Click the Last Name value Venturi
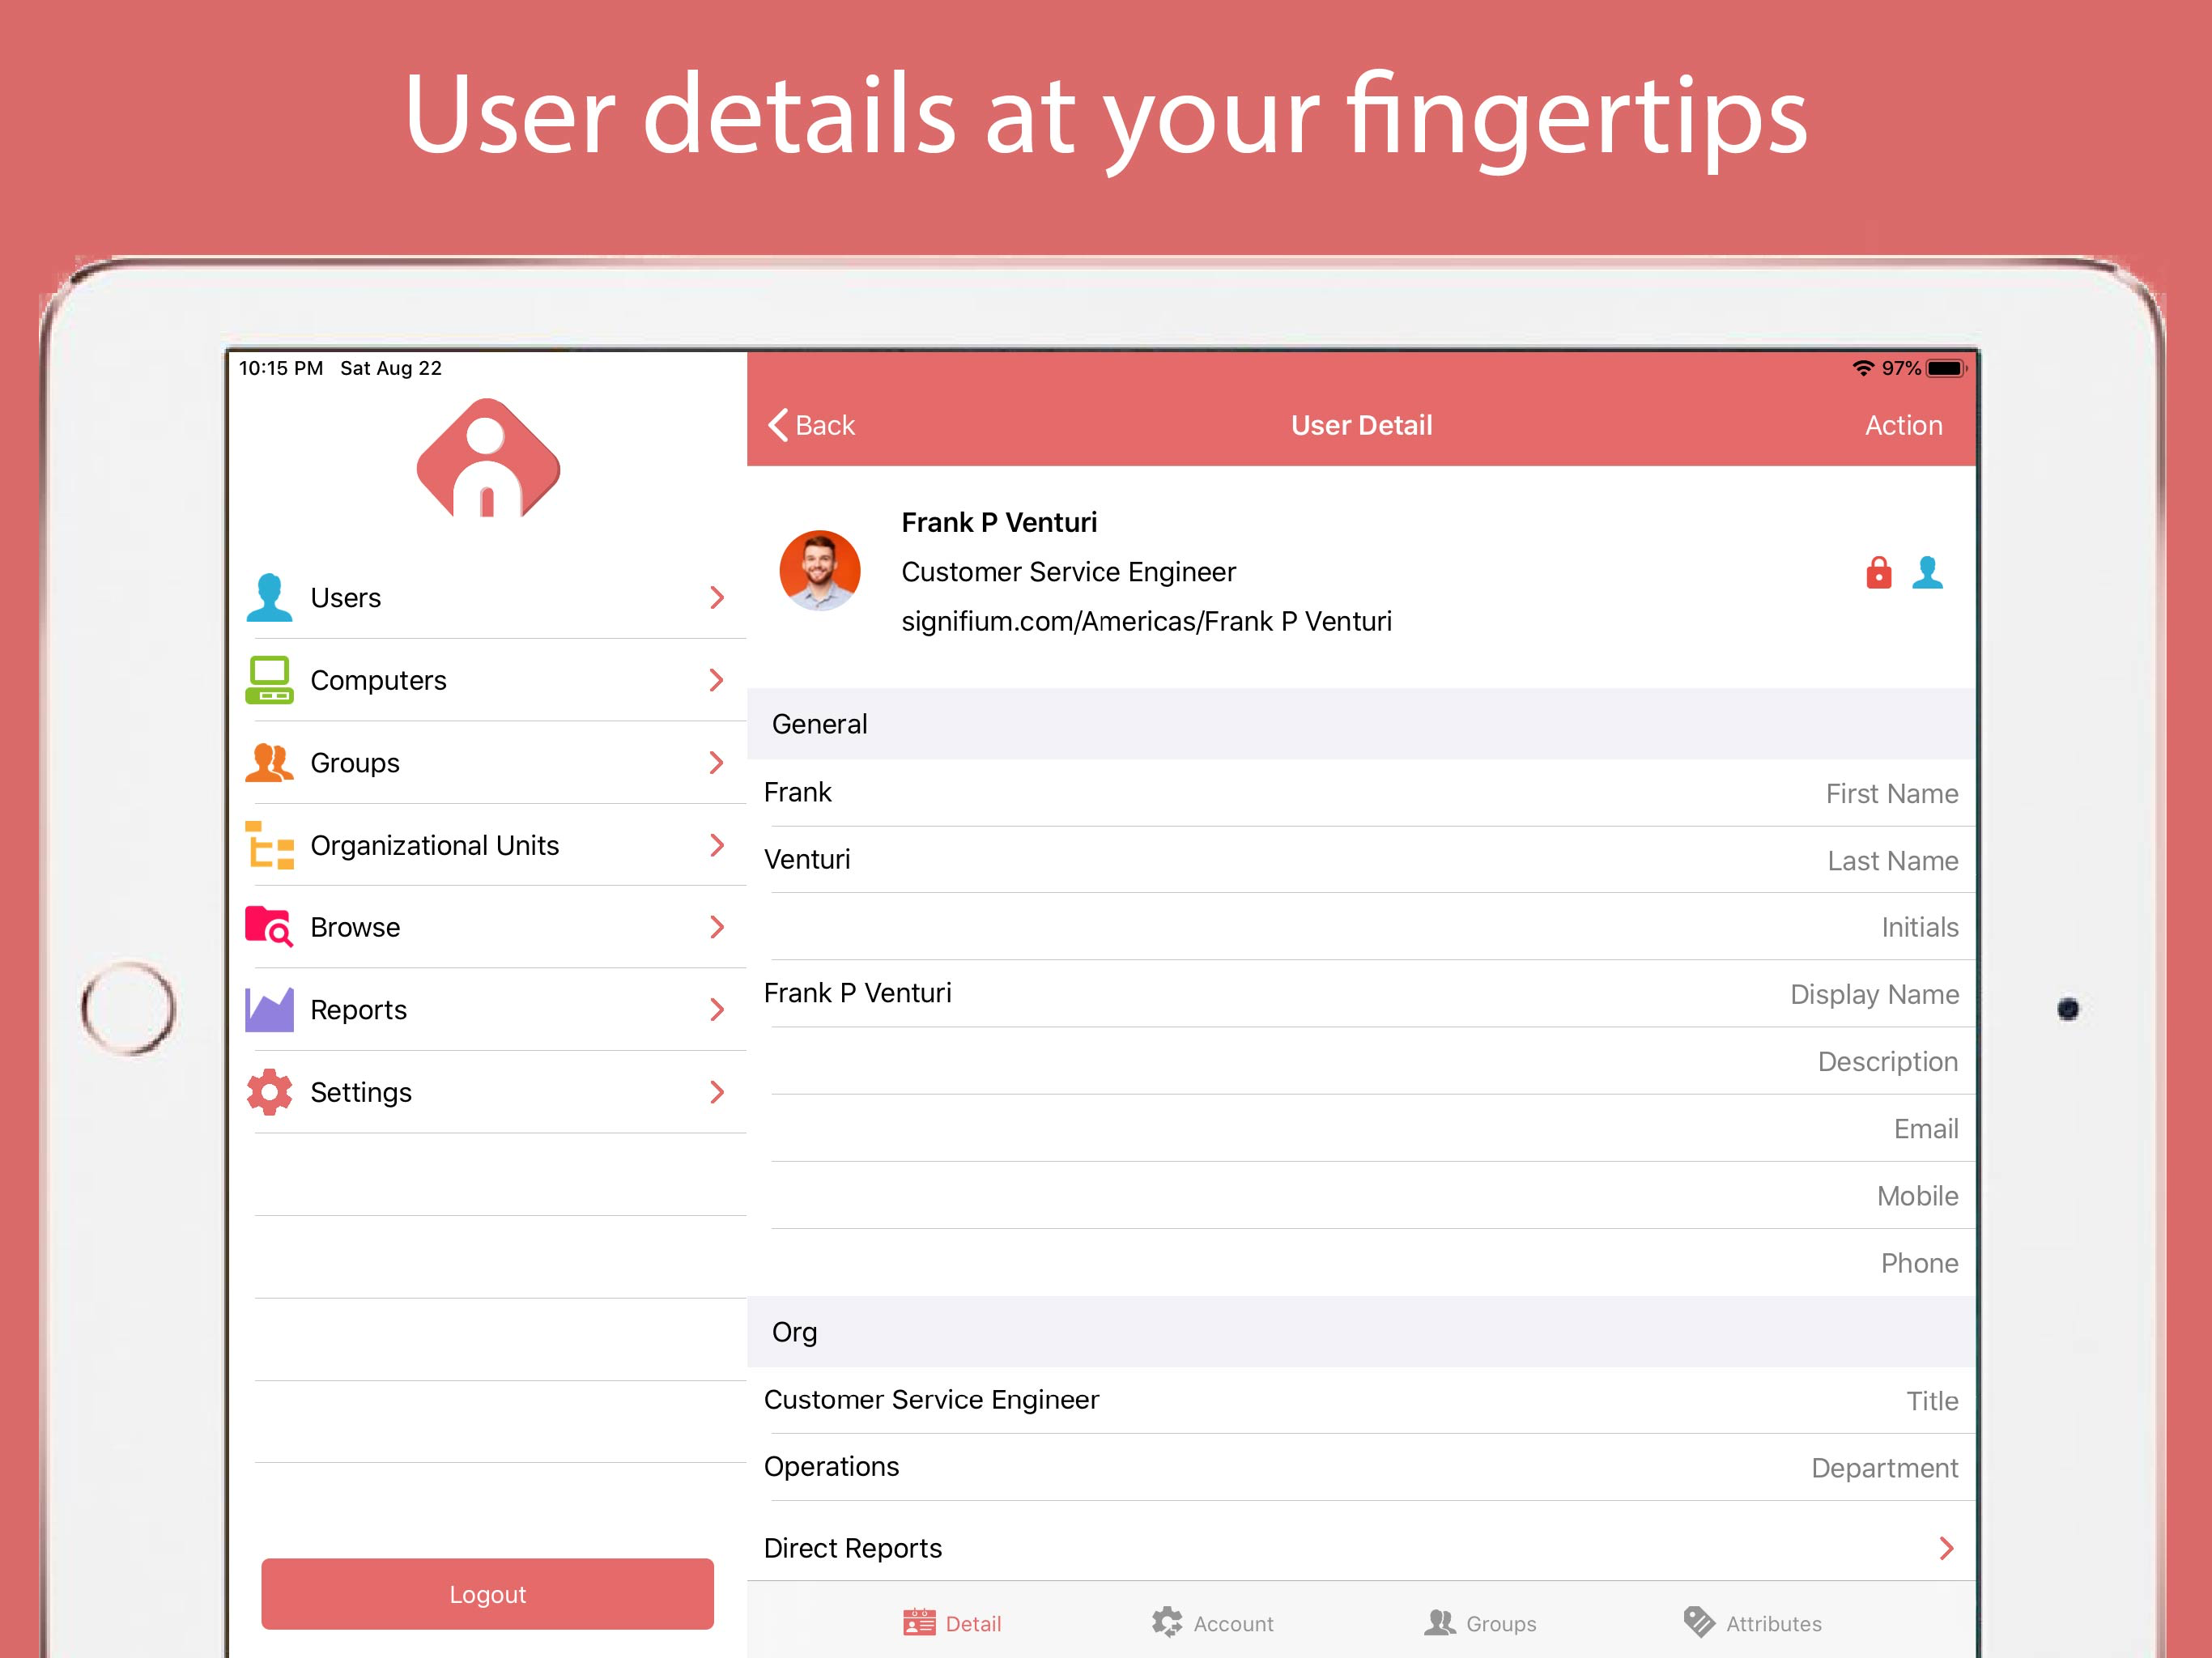The width and height of the screenshot is (2212, 1658). 807,859
